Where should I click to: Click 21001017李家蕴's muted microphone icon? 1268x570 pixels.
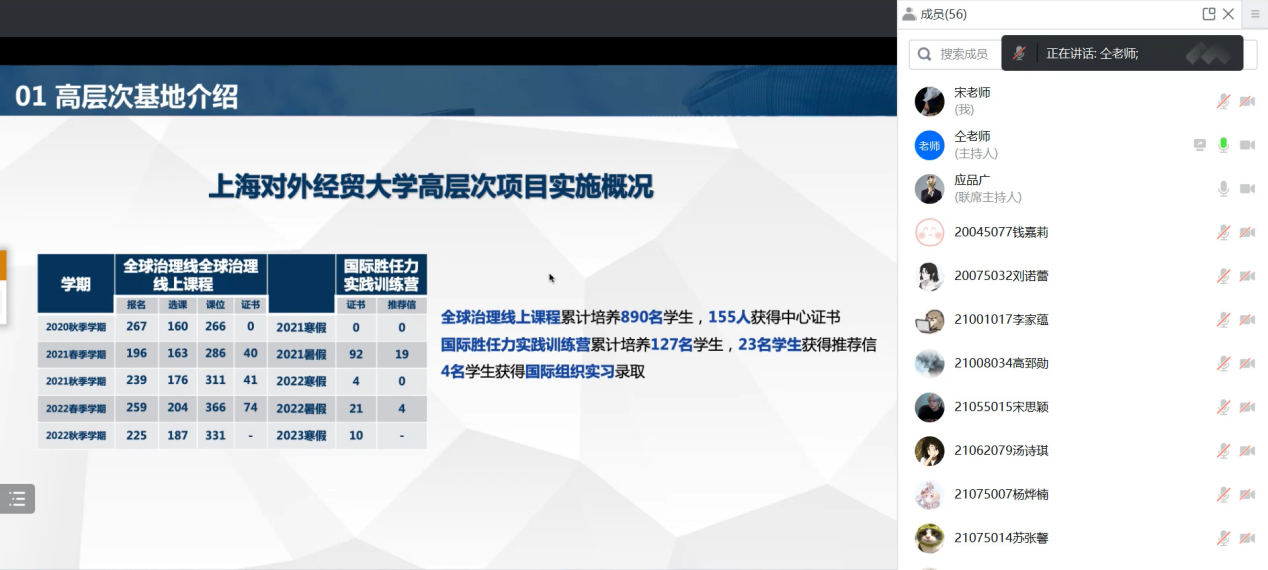[1222, 320]
